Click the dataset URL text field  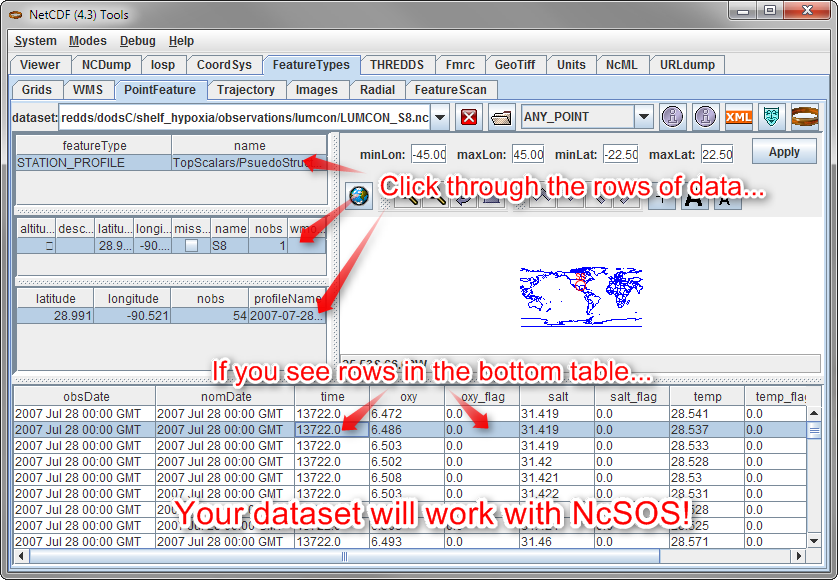coord(245,117)
